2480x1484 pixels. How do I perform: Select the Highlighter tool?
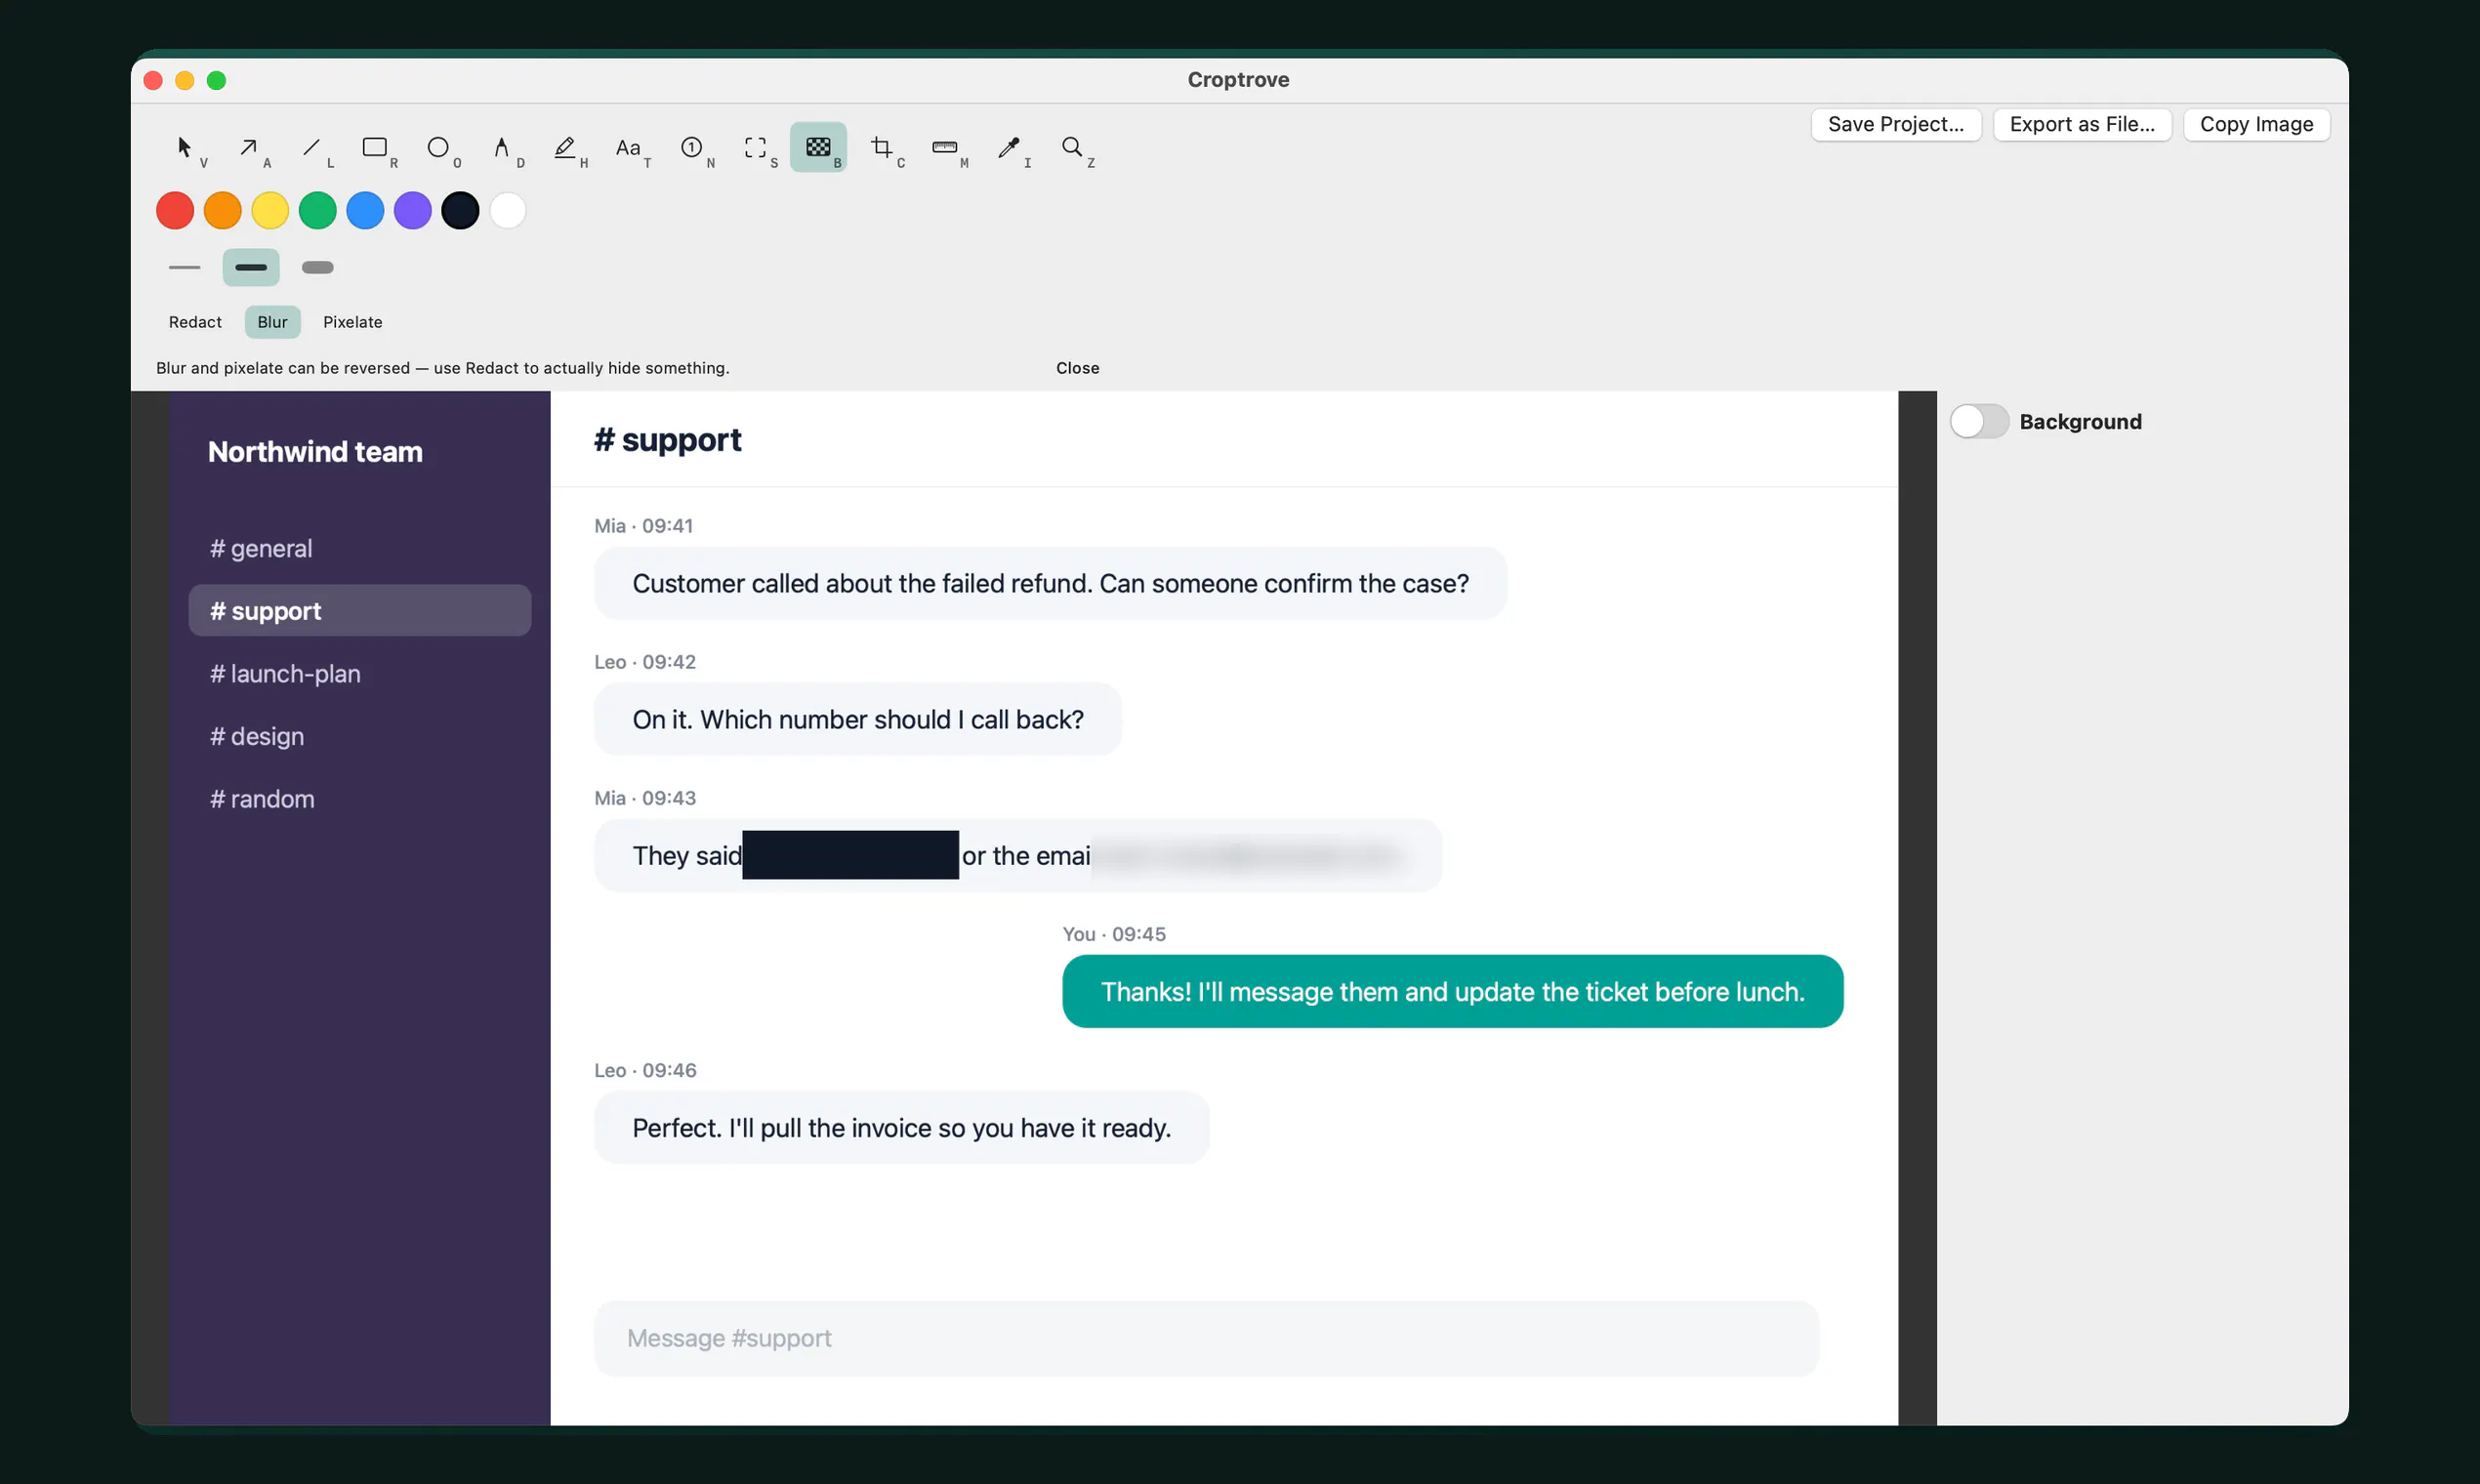point(565,148)
